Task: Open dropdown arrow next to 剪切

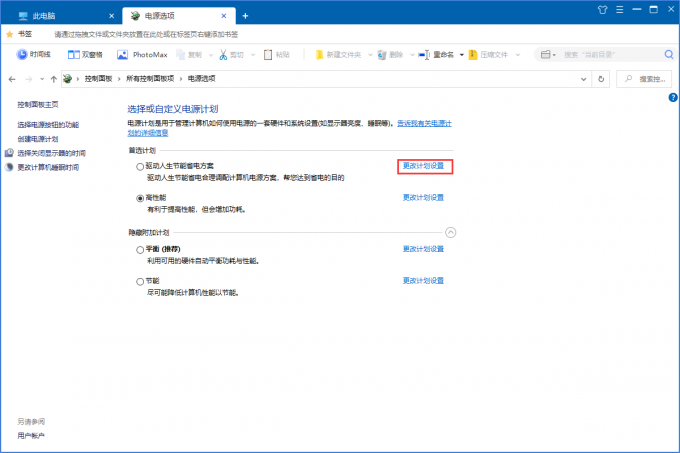Action: pos(253,55)
